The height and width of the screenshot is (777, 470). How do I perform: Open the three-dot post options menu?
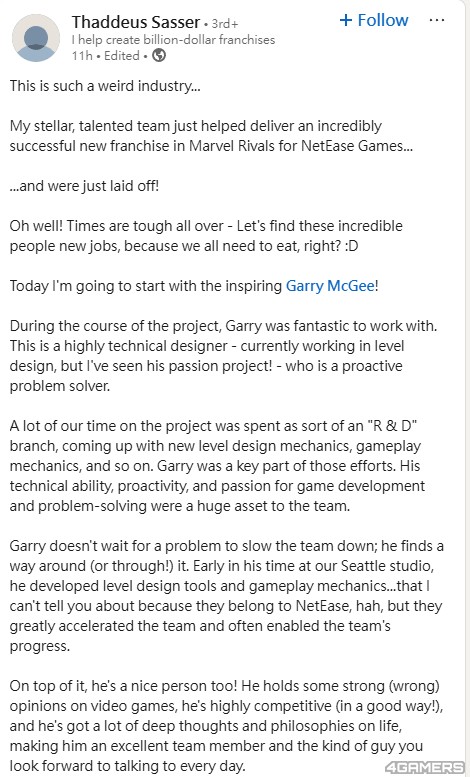pyautogui.click(x=436, y=20)
